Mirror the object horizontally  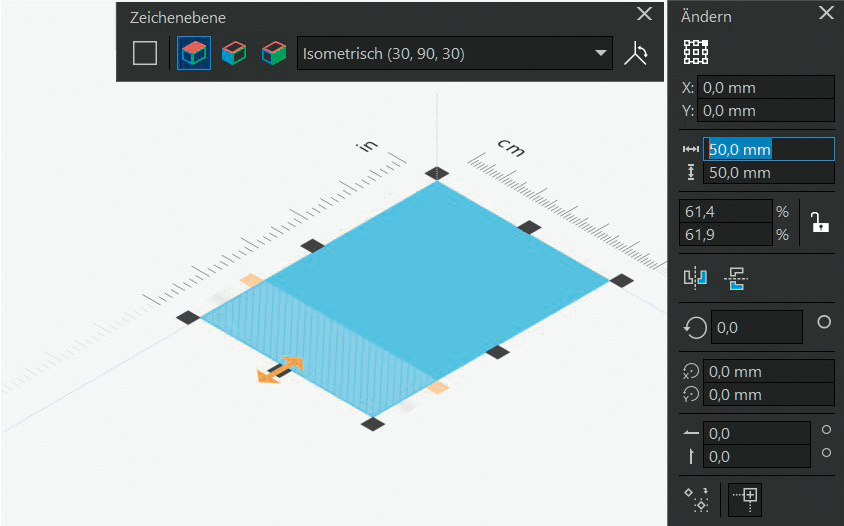(x=696, y=279)
